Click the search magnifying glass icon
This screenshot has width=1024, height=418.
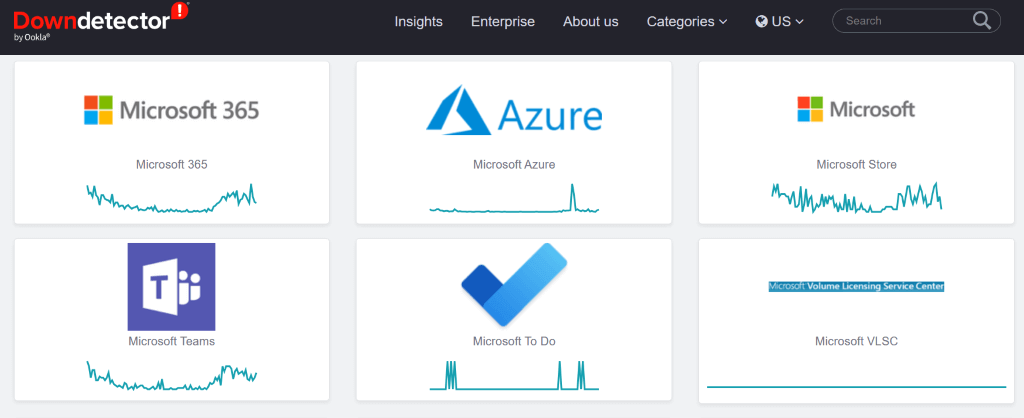pyautogui.click(x=981, y=21)
